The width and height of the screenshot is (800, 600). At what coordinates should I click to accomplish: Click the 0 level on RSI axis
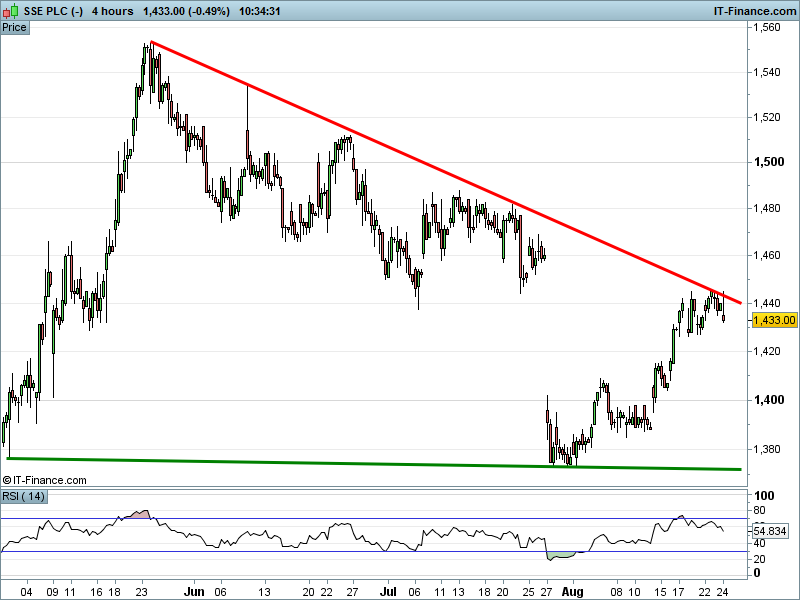tap(757, 573)
